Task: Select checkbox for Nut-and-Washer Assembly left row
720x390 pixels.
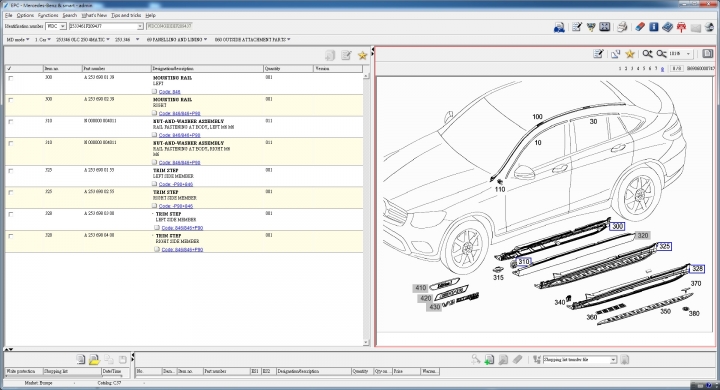Action: [x=11, y=122]
